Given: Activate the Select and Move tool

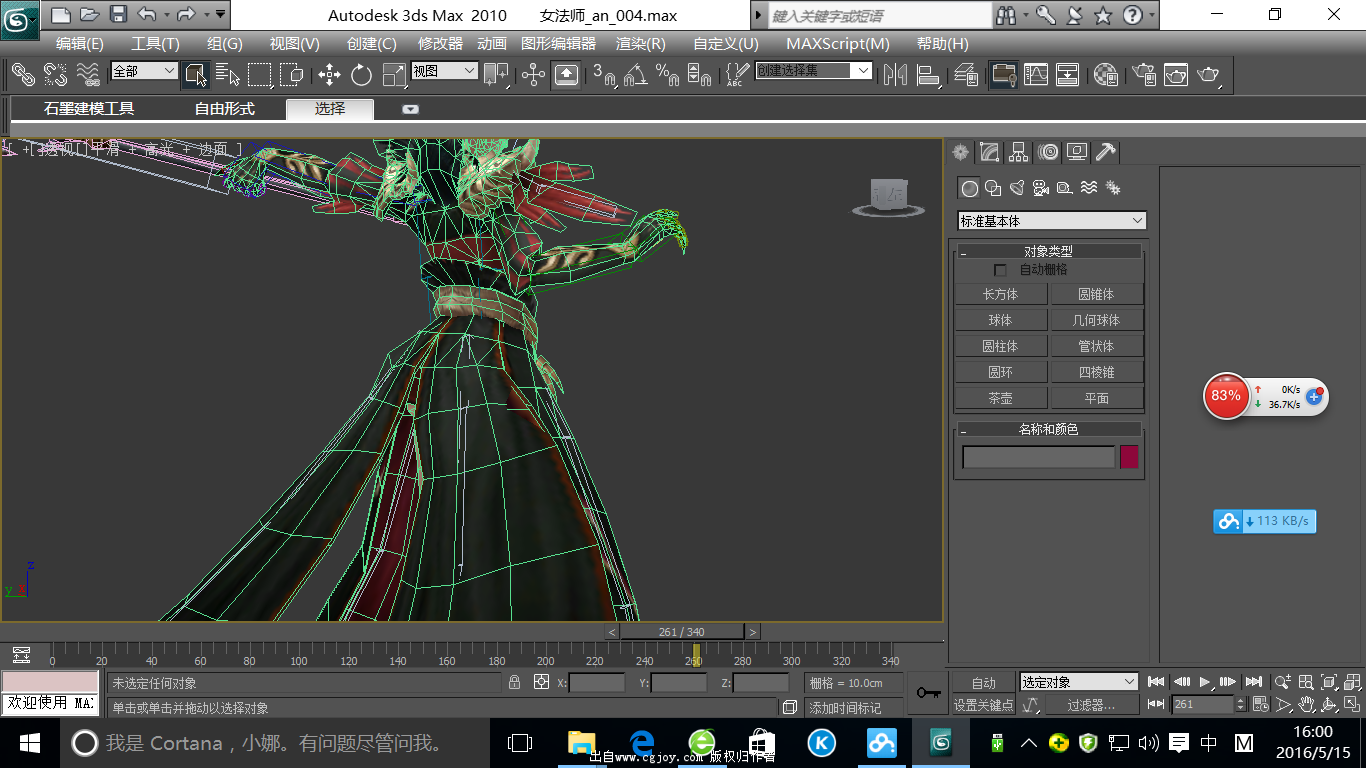Looking at the screenshot, I should pyautogui.click(x=330, y=74).
